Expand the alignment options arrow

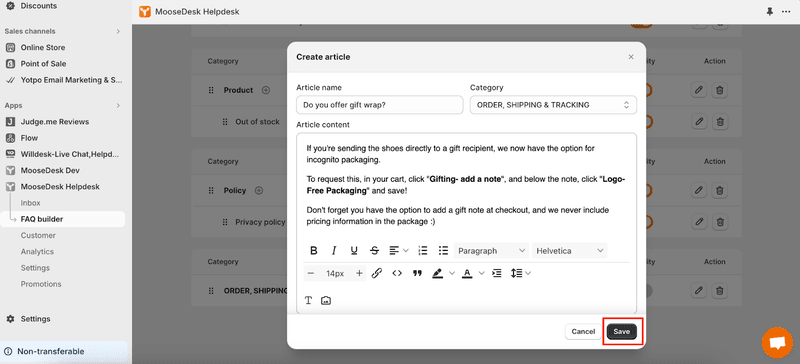click(x=406, y=251)
